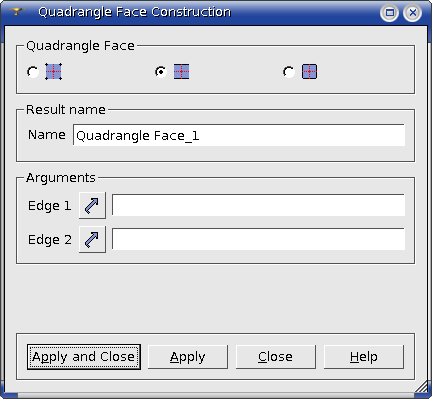432x399 pixels.
Task: Close the dialog using the title bar X
Action: point(413,13)
